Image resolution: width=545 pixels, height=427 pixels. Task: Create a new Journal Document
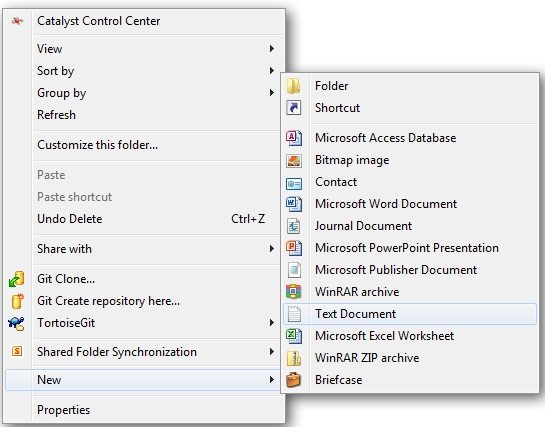coord(410,226)
